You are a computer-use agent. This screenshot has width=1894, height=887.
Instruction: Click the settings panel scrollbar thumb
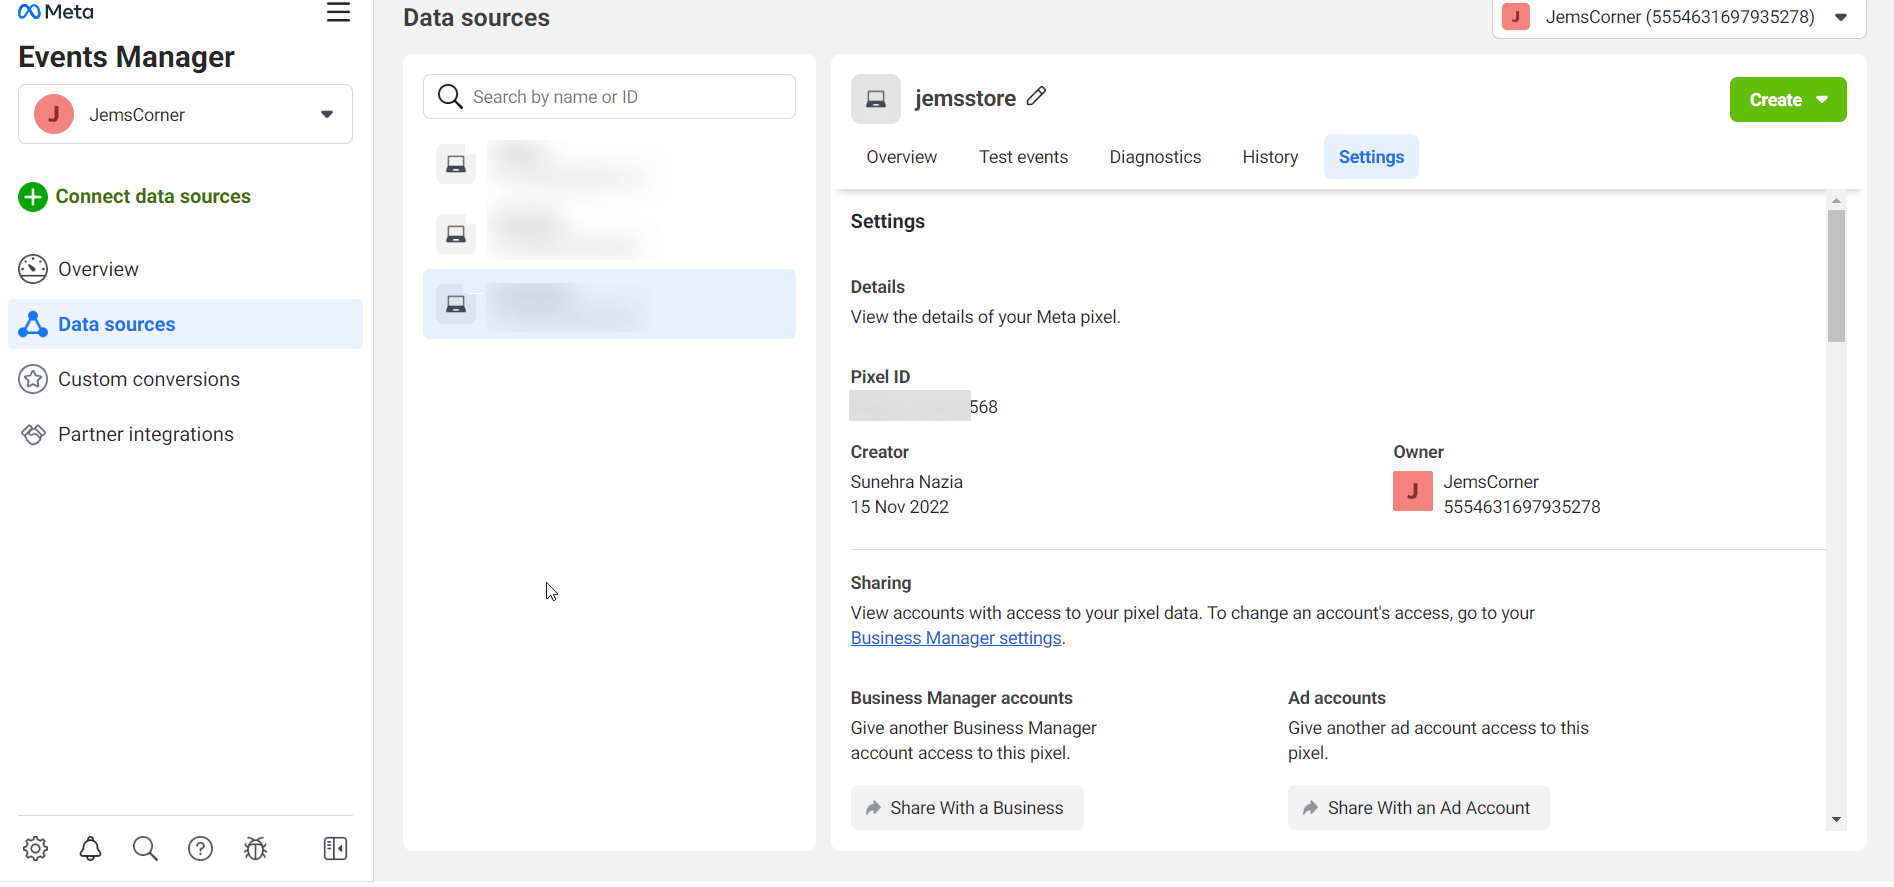click(1836, 276)
